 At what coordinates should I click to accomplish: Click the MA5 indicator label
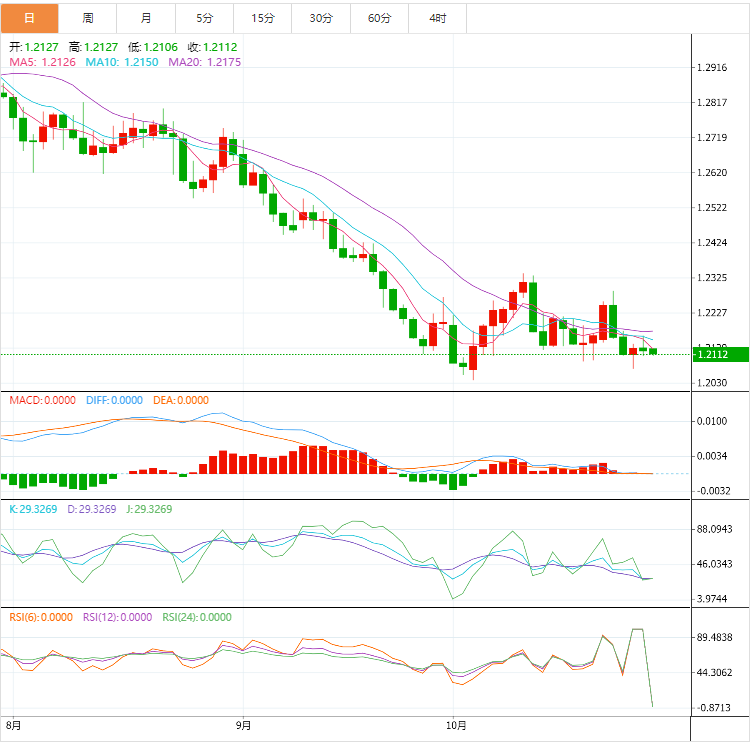coord(42,62)
